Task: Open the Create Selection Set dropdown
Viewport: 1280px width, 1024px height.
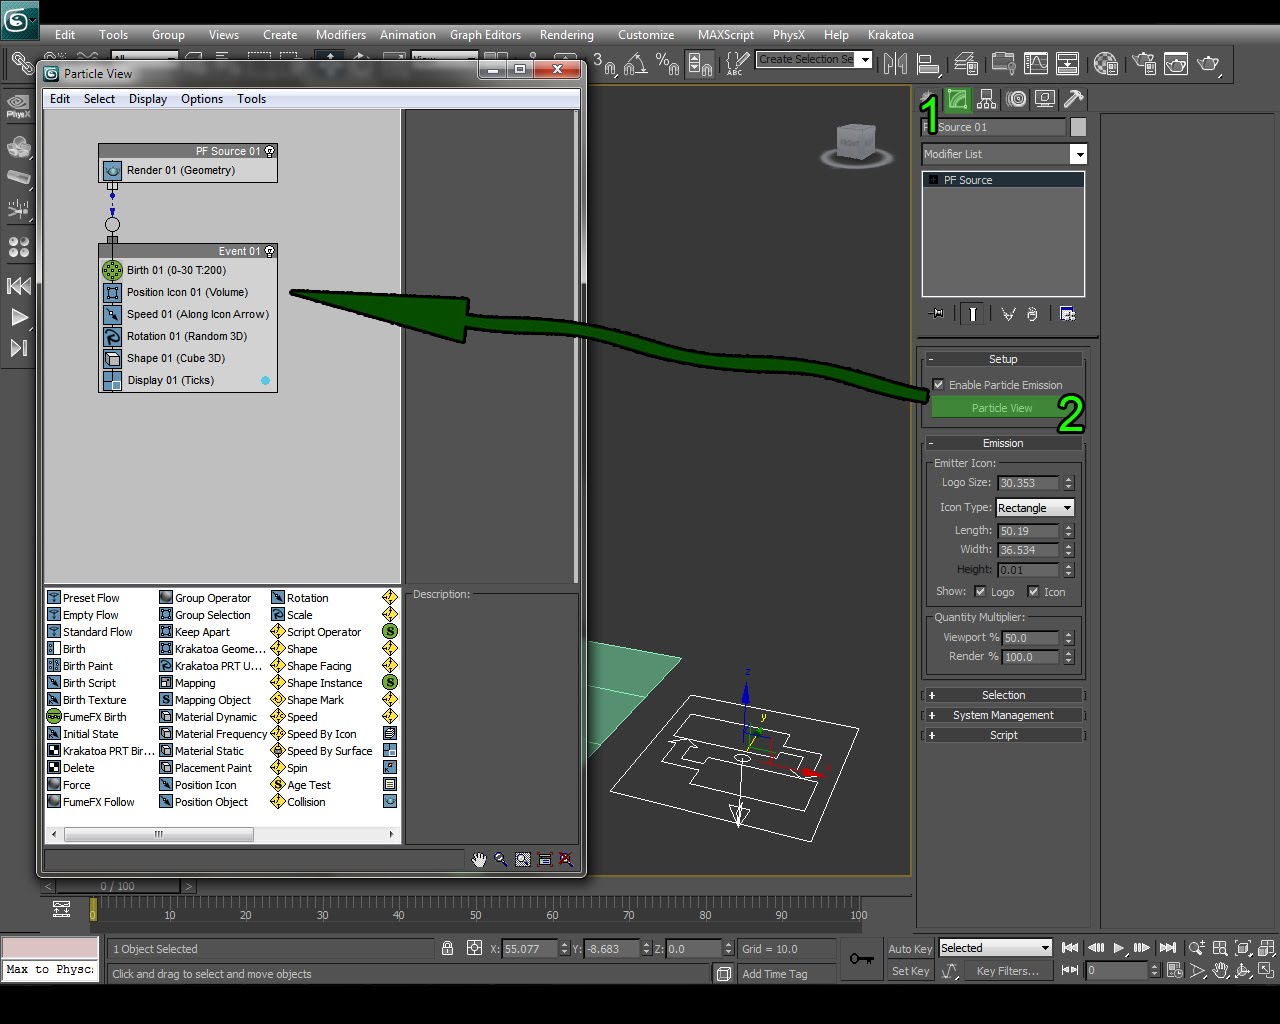Action: (865, 60)
